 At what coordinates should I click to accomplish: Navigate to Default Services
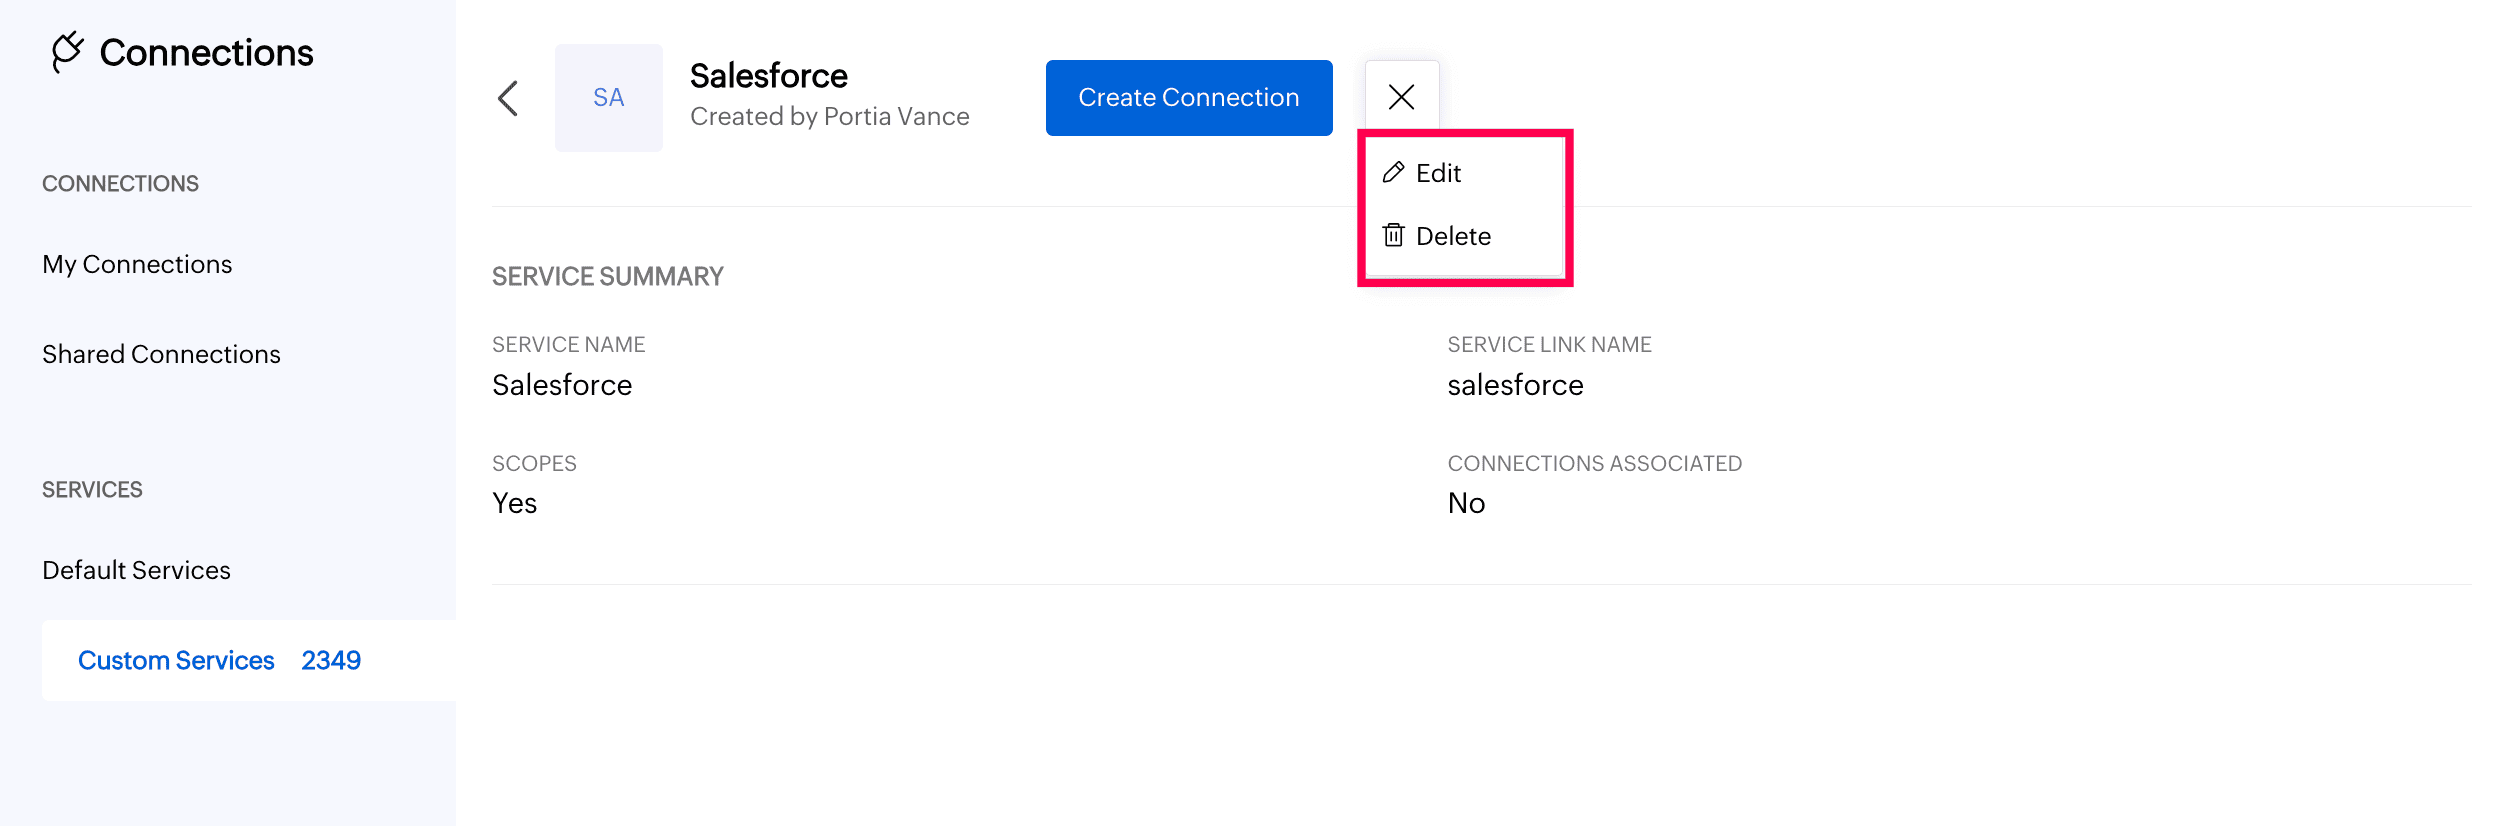[136, 570]
